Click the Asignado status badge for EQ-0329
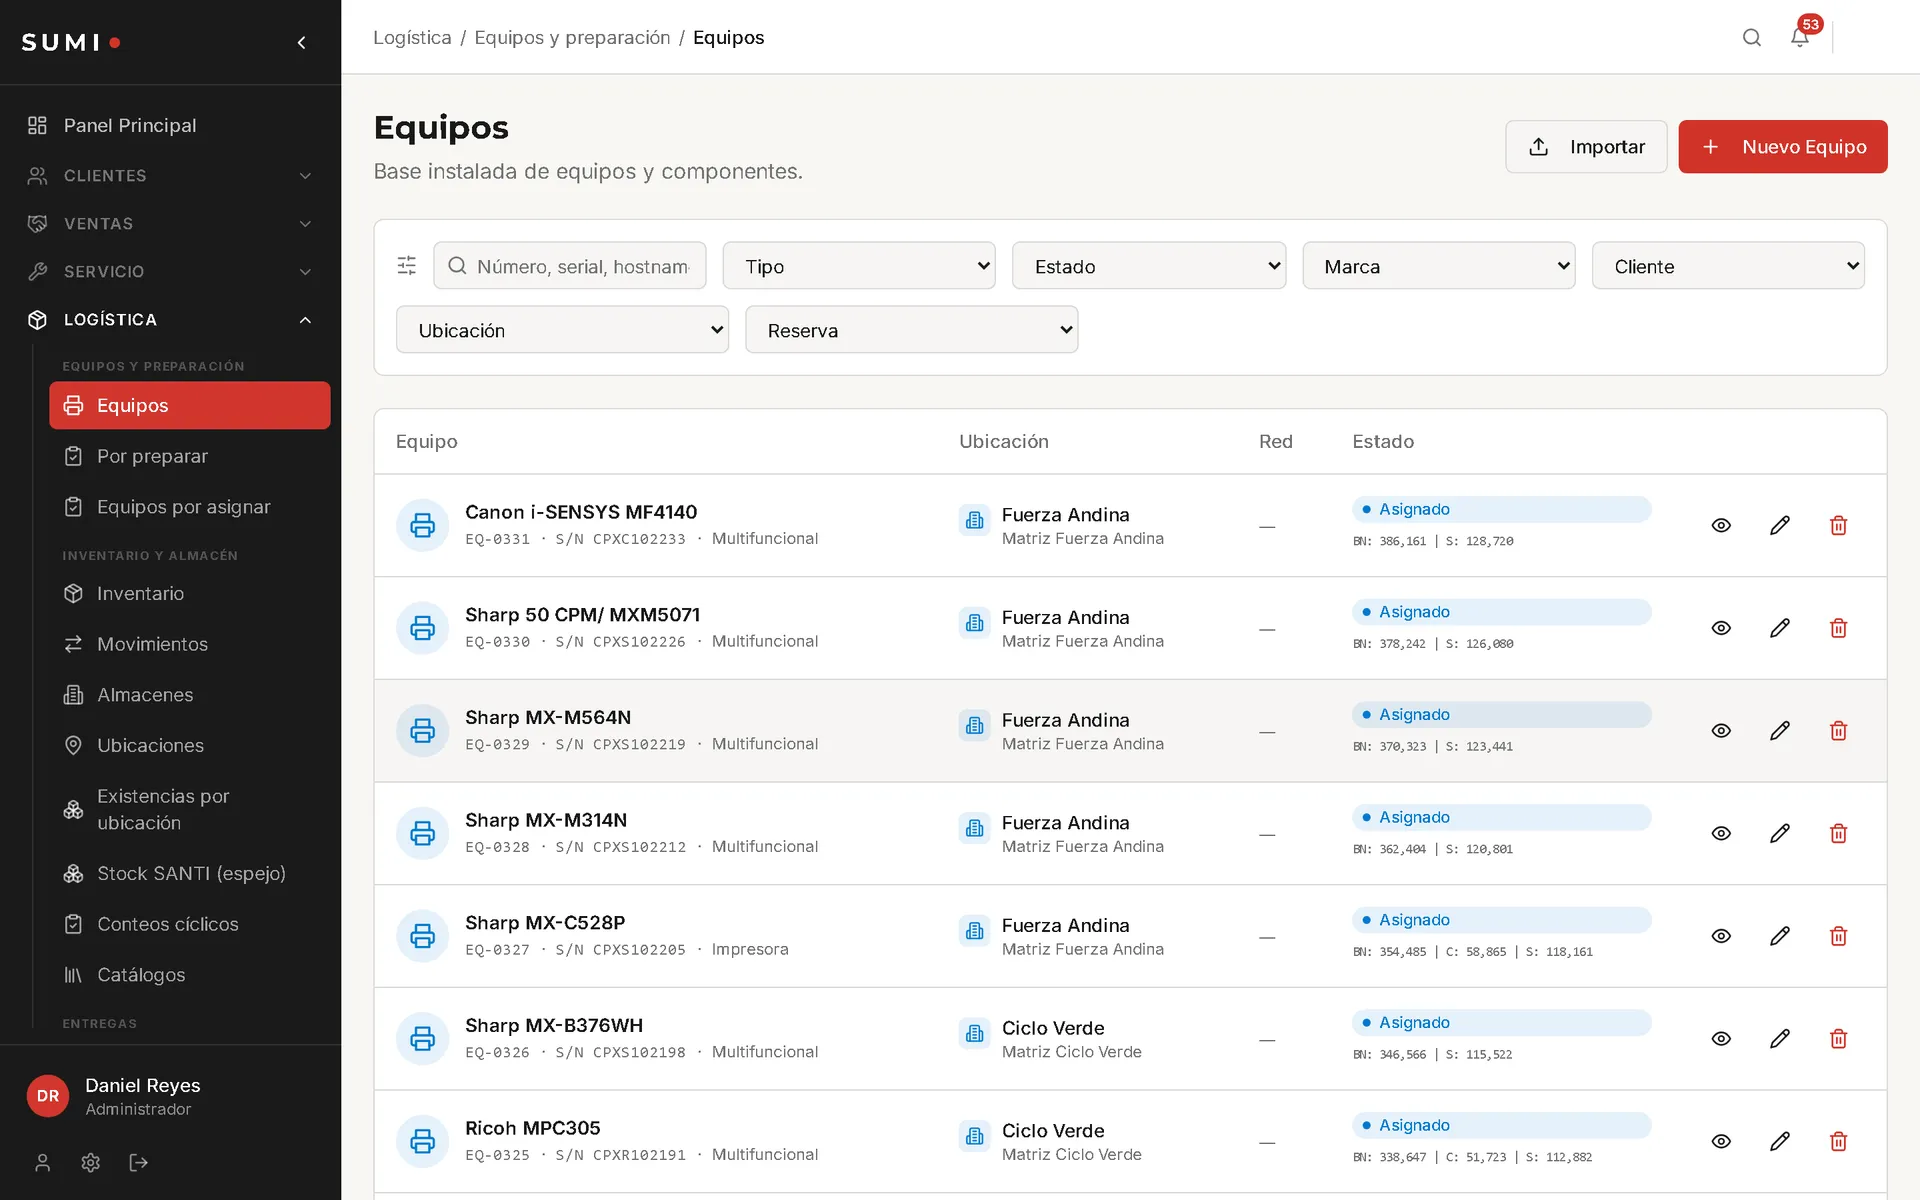 pos(1501,715)
